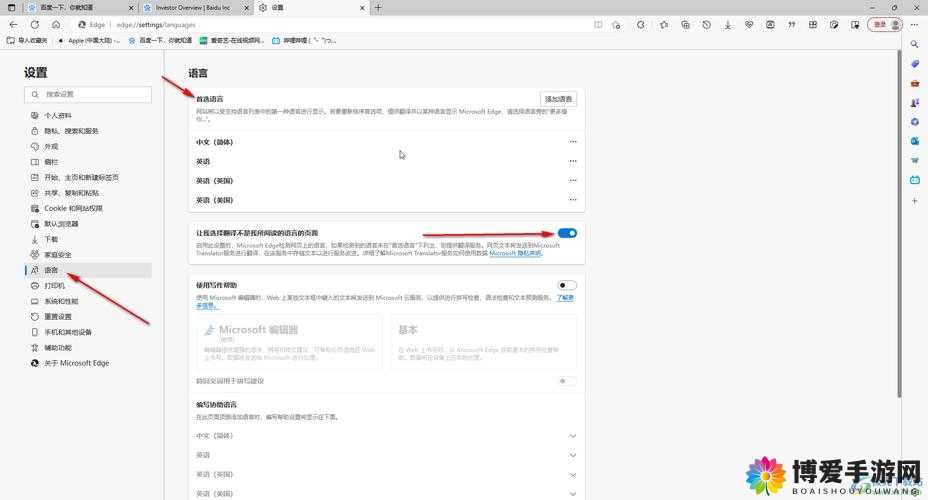The image size is (928, 500).
Task: Open 外观 appearance settings
Action: 88,146
